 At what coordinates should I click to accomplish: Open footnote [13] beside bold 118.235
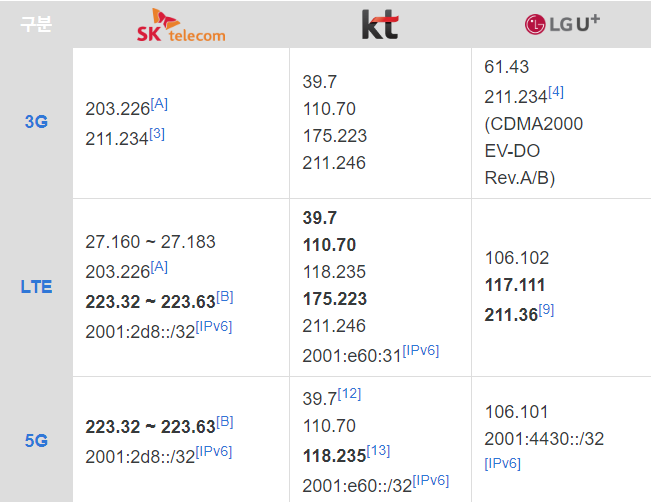point(378,449)
